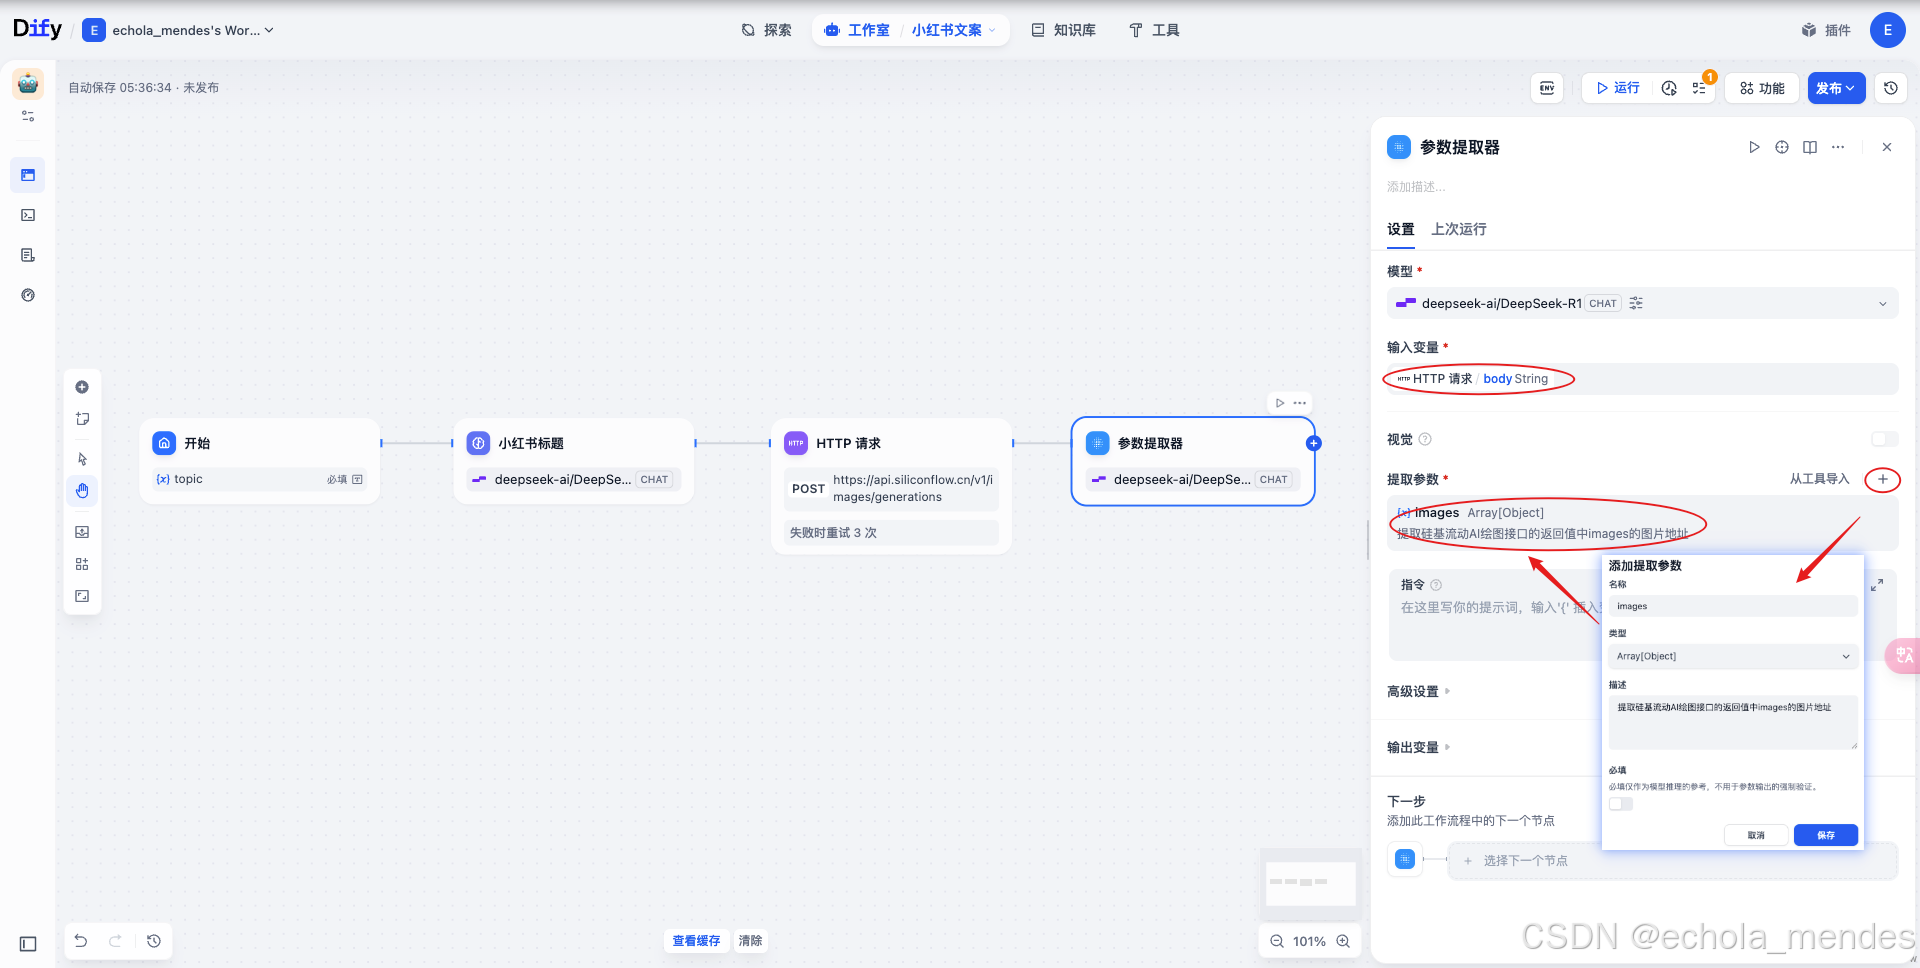
Task: Select the HTTP 请求 node on canvas
Action: 892,486
